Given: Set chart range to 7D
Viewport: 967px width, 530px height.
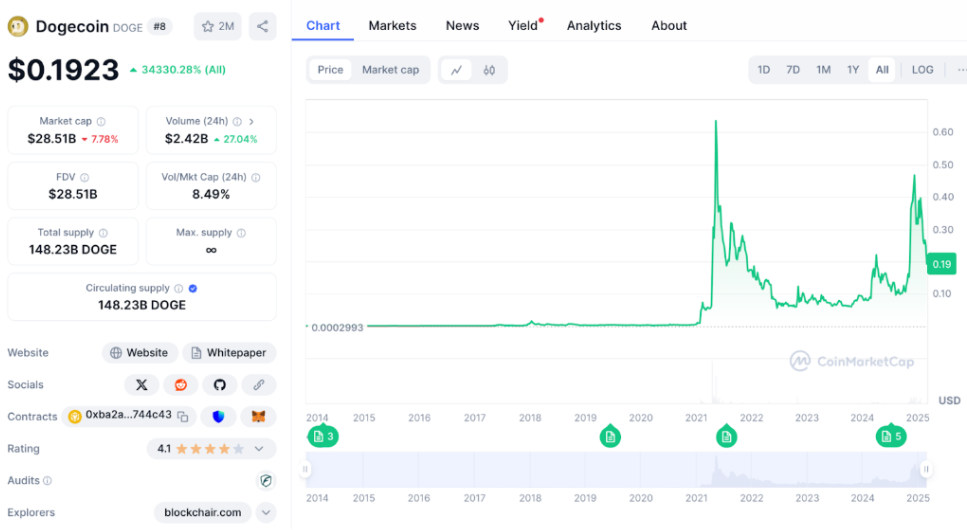Looking at the screenshot, I should [x=793, y=70].
